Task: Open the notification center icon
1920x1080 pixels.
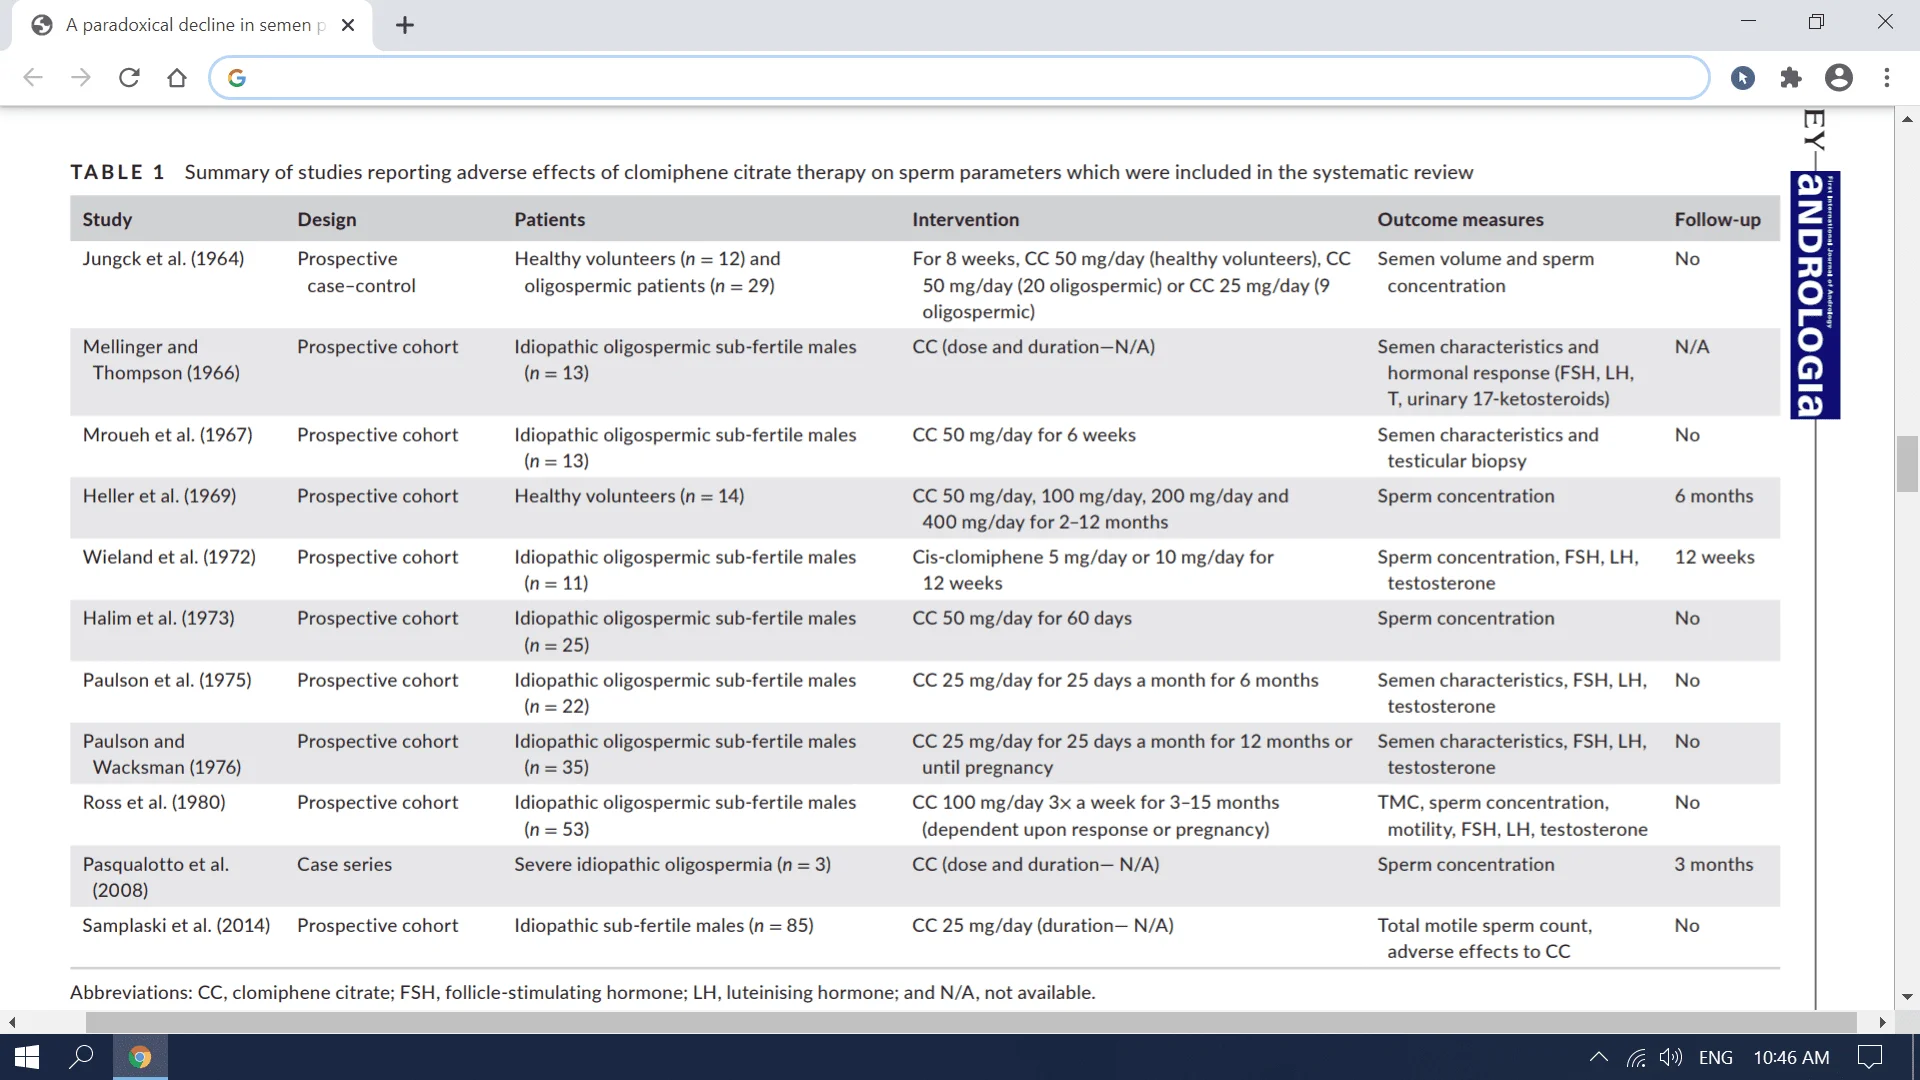Action: [x=1870, y=1057]
